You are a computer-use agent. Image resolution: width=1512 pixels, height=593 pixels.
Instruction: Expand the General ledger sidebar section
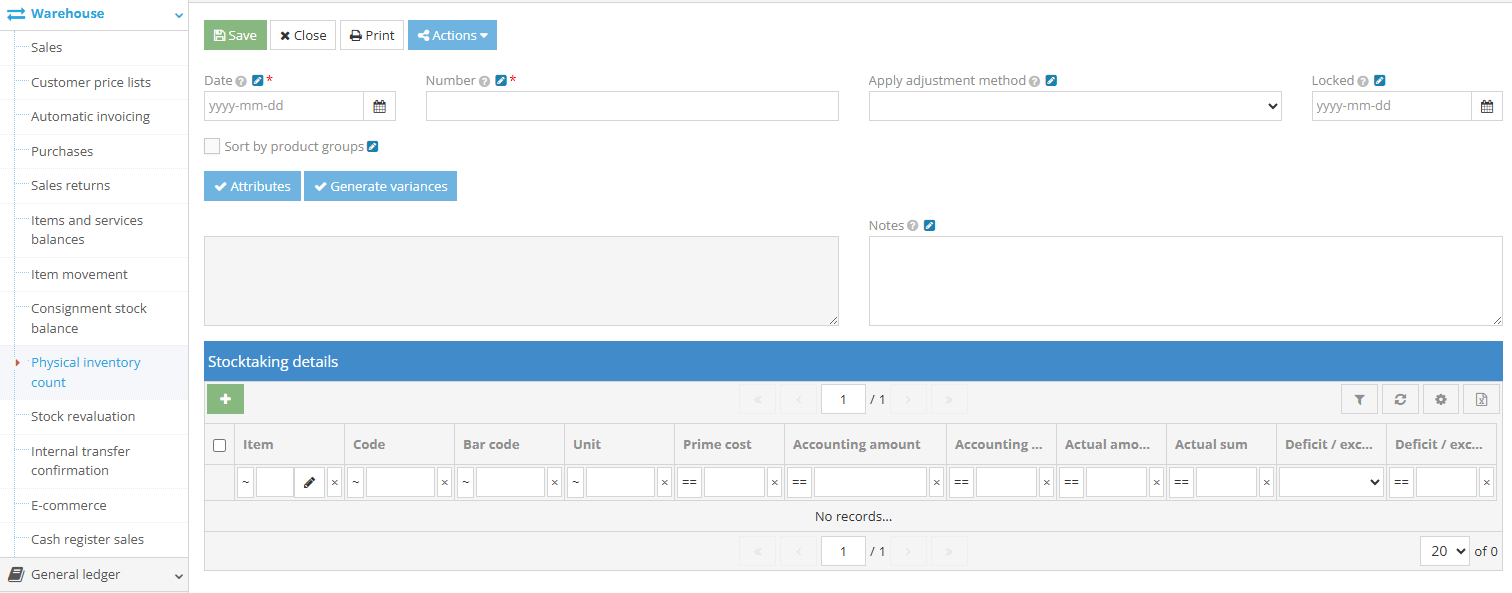(94, 575)
